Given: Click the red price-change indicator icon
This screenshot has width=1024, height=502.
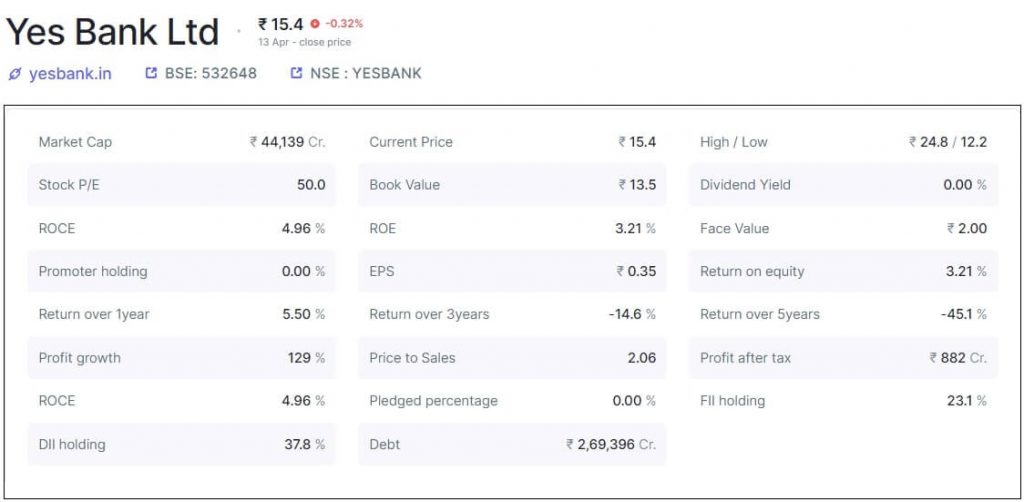Looking at the screenshot, I should pos(315,23).
